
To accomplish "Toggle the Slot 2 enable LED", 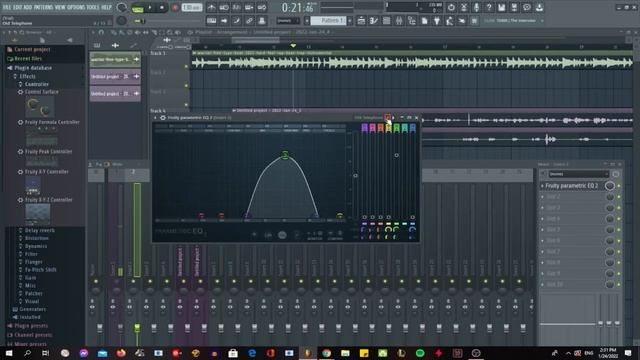I will pos(619,197).
